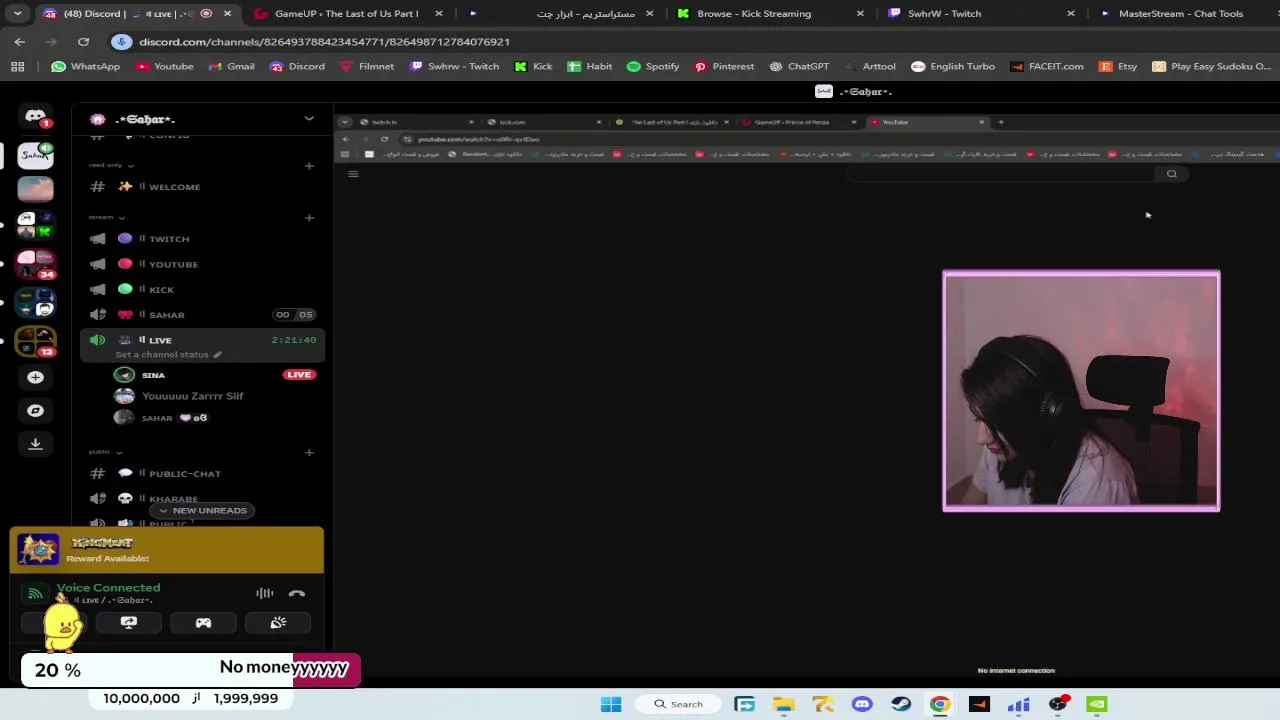This screenshot has height=720, width=1280.
Task: Reload the Discord page in browser
Action: 84,42
